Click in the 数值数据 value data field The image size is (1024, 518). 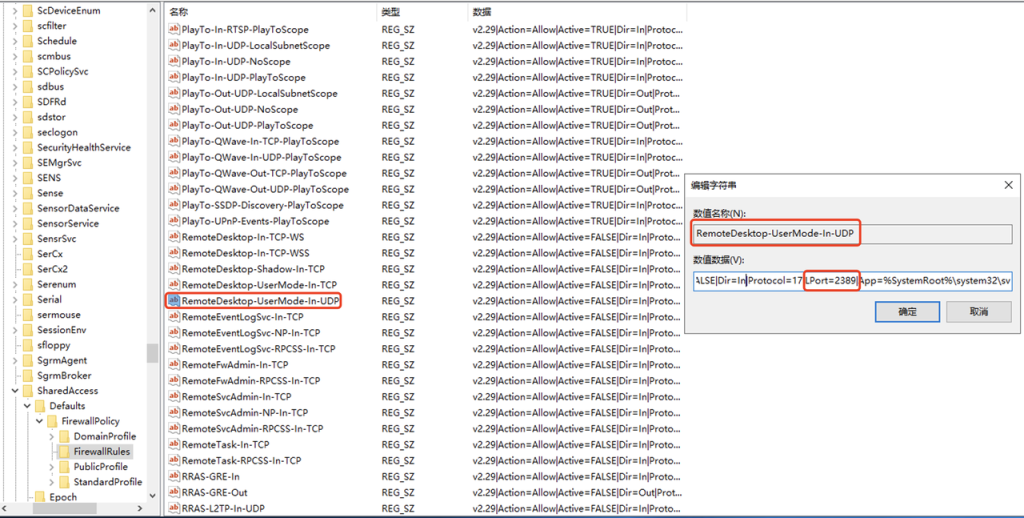(852, 281)
